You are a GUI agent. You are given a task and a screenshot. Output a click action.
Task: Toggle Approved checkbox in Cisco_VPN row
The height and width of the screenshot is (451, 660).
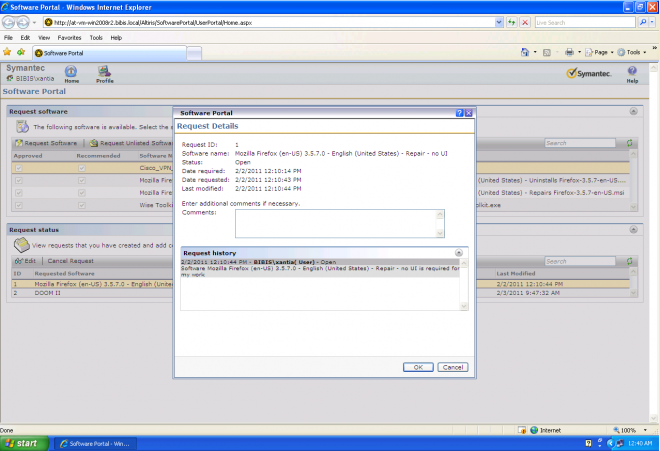(x=19, y=168)
